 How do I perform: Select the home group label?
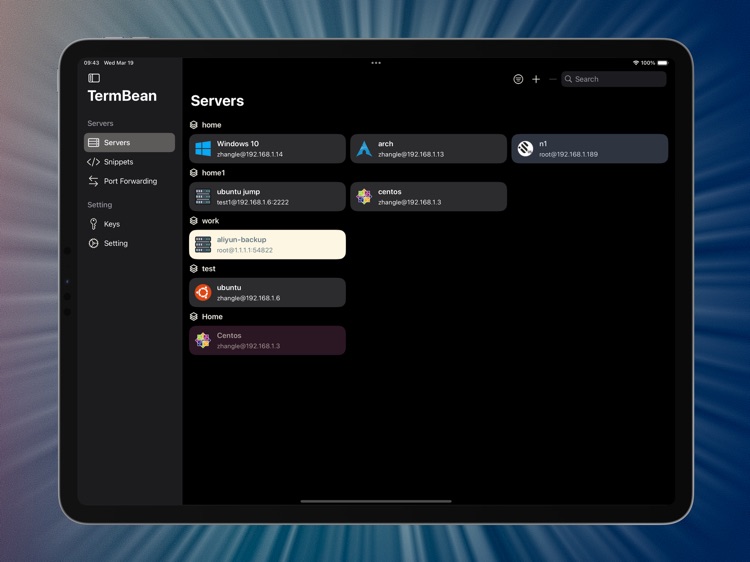[211, 125]
